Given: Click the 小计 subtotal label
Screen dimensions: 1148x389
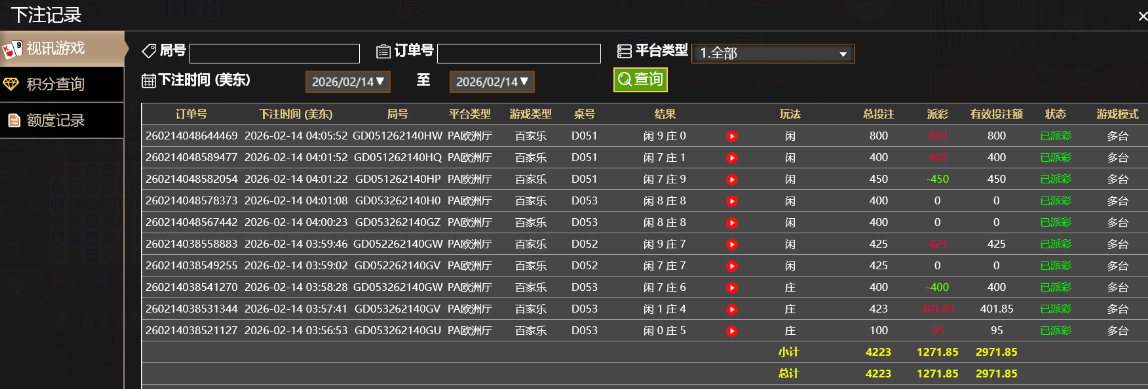Looking at the screenshot, I should pyautogui.click(x=789, y=352).
